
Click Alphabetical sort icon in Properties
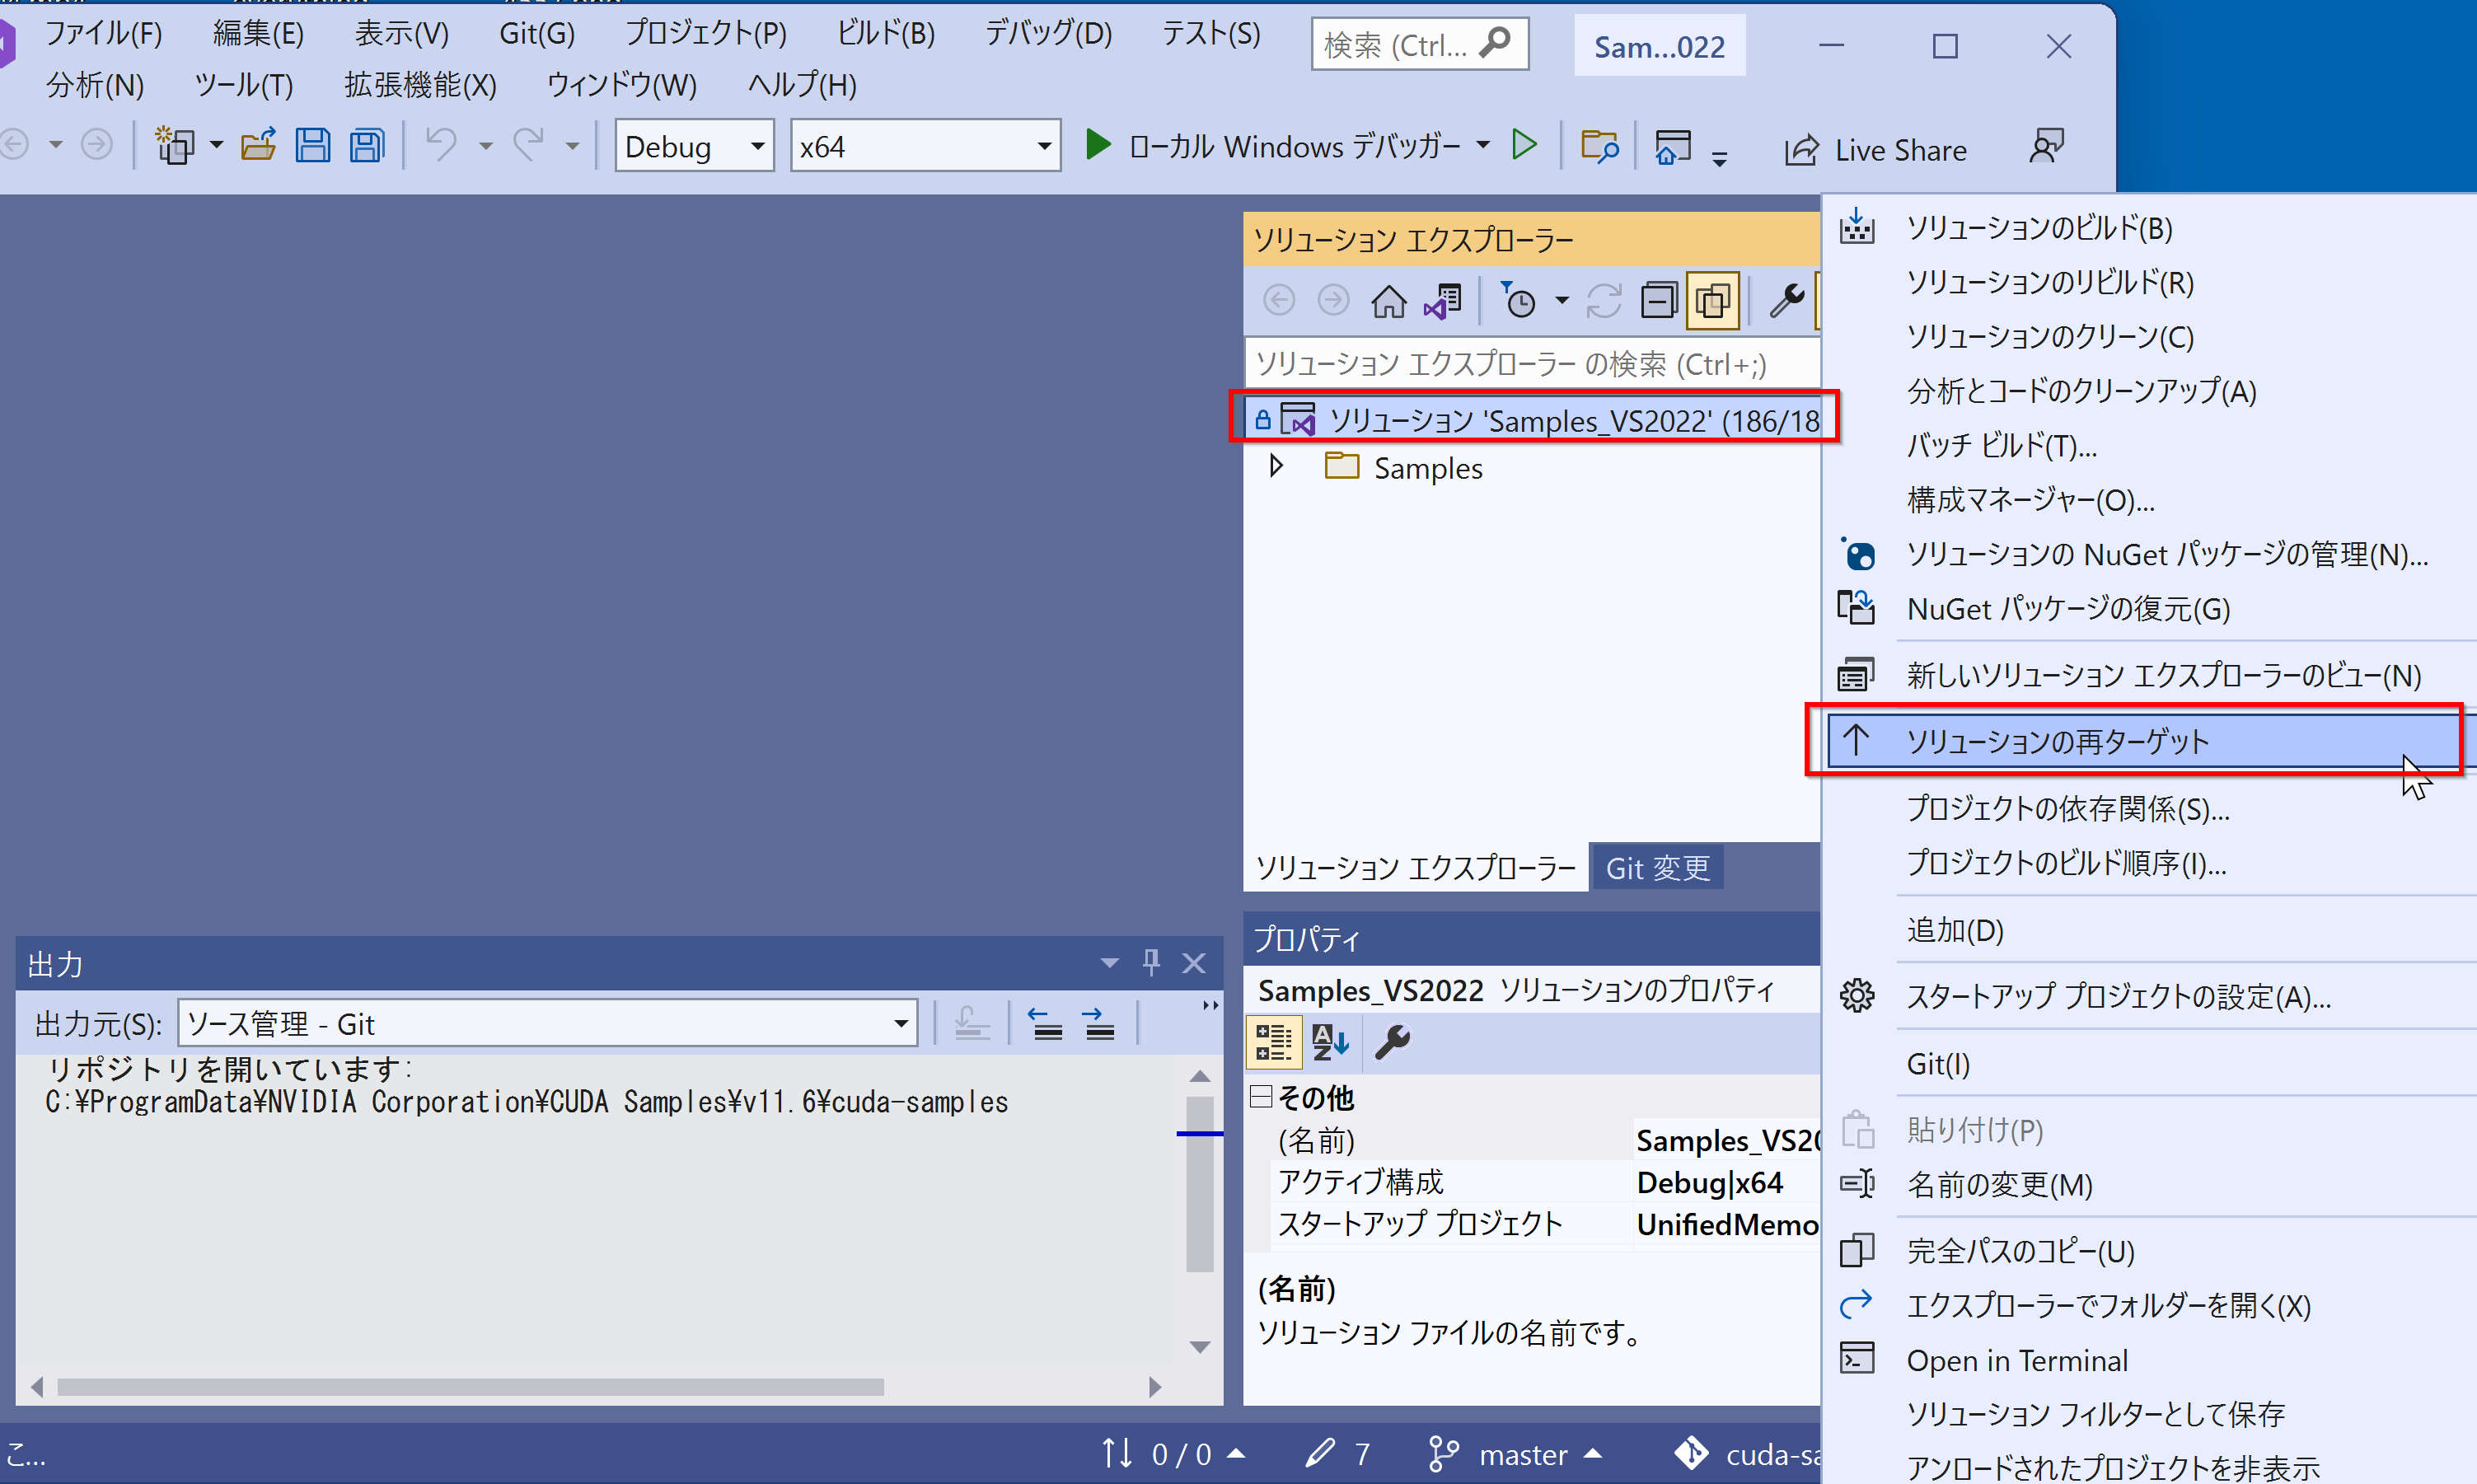pyautogui.click(x=1331, y=1042)
